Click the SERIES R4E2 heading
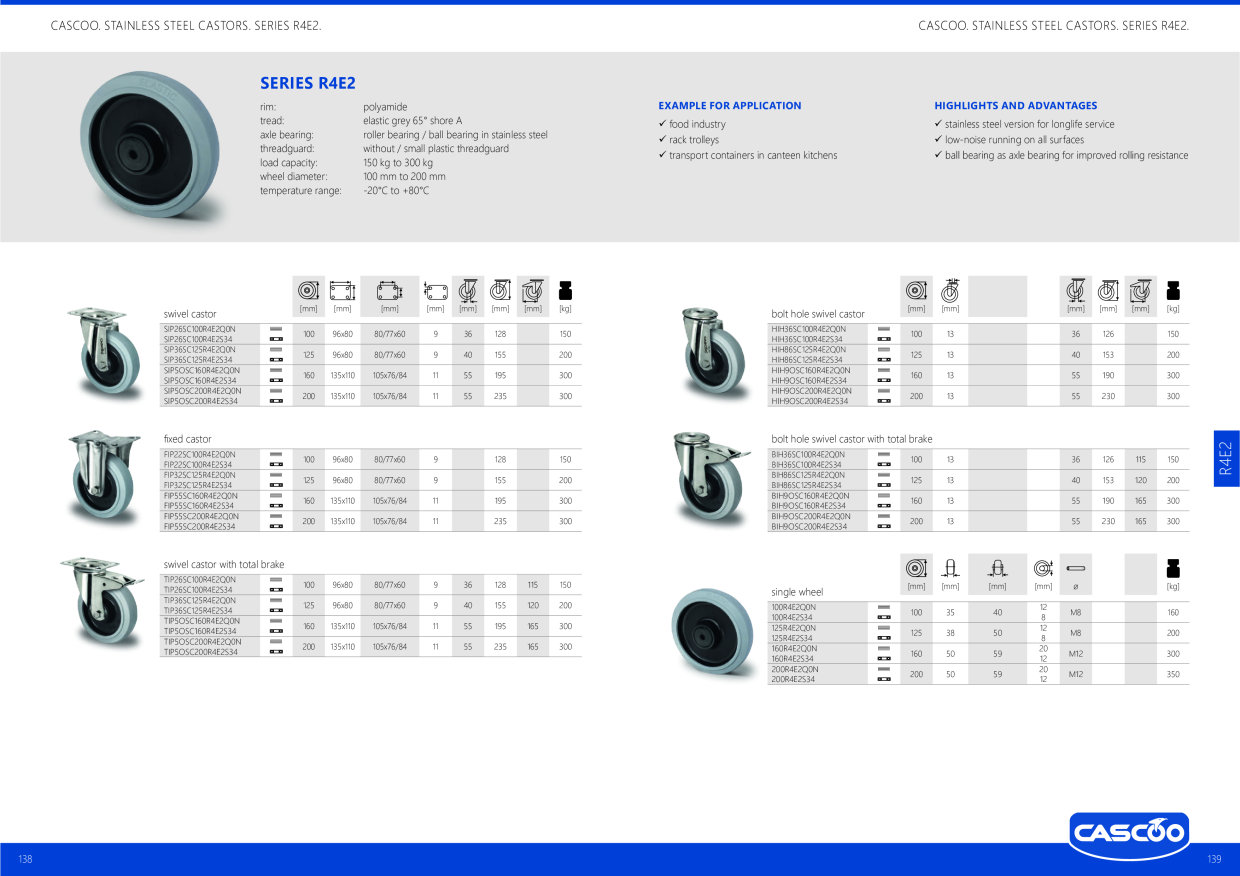 click(x=308, y=84)
